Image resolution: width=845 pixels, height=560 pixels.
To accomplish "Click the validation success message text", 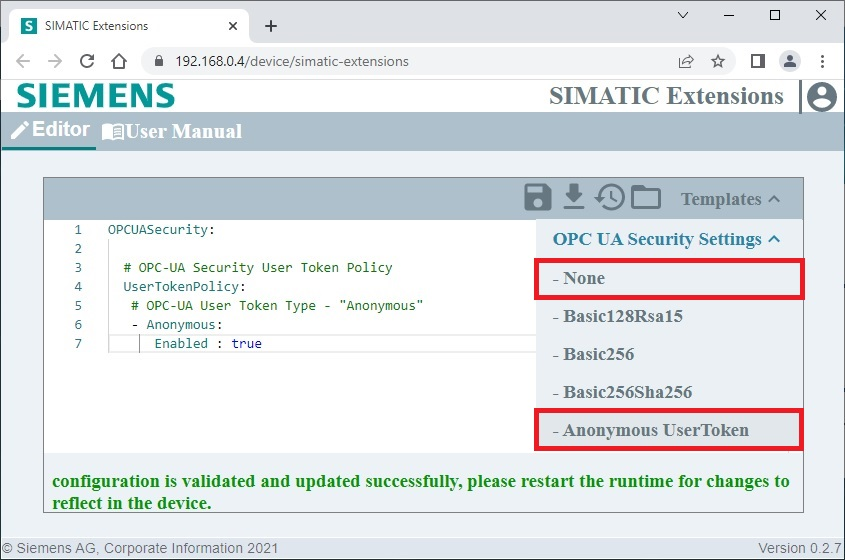I will 421,492.
